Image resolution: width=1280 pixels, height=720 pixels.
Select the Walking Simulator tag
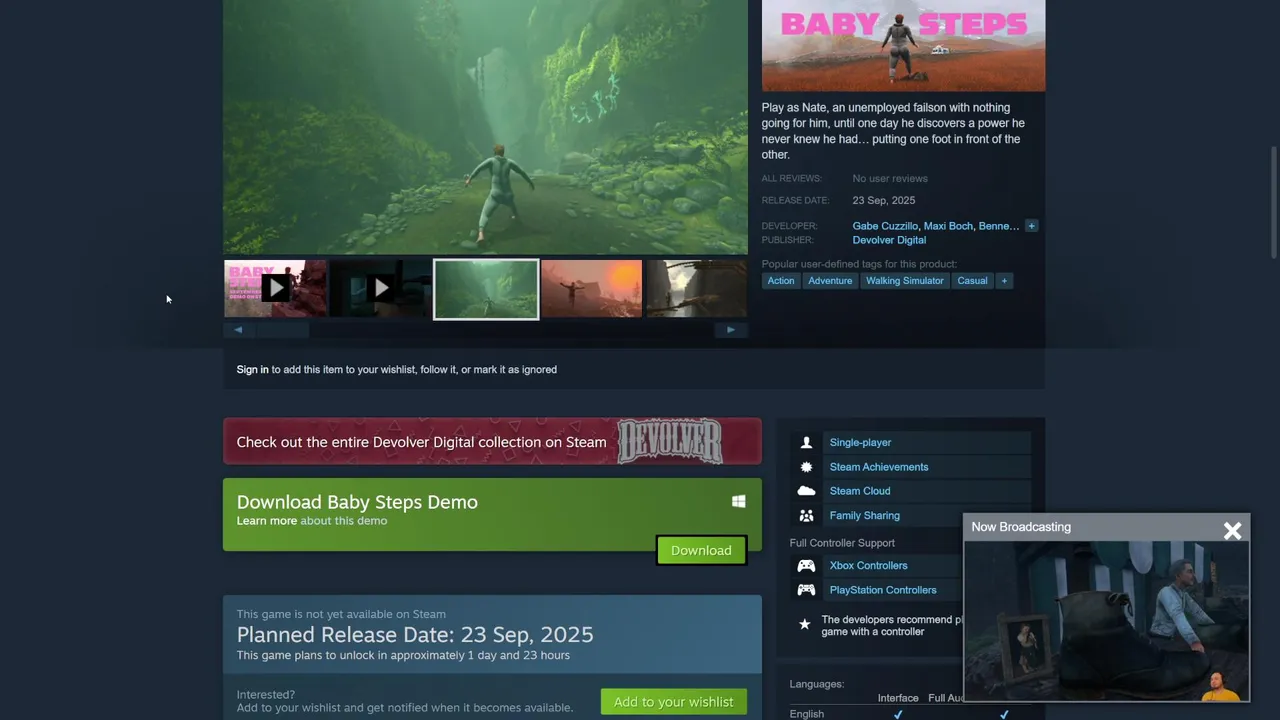[x=904, y=281]
